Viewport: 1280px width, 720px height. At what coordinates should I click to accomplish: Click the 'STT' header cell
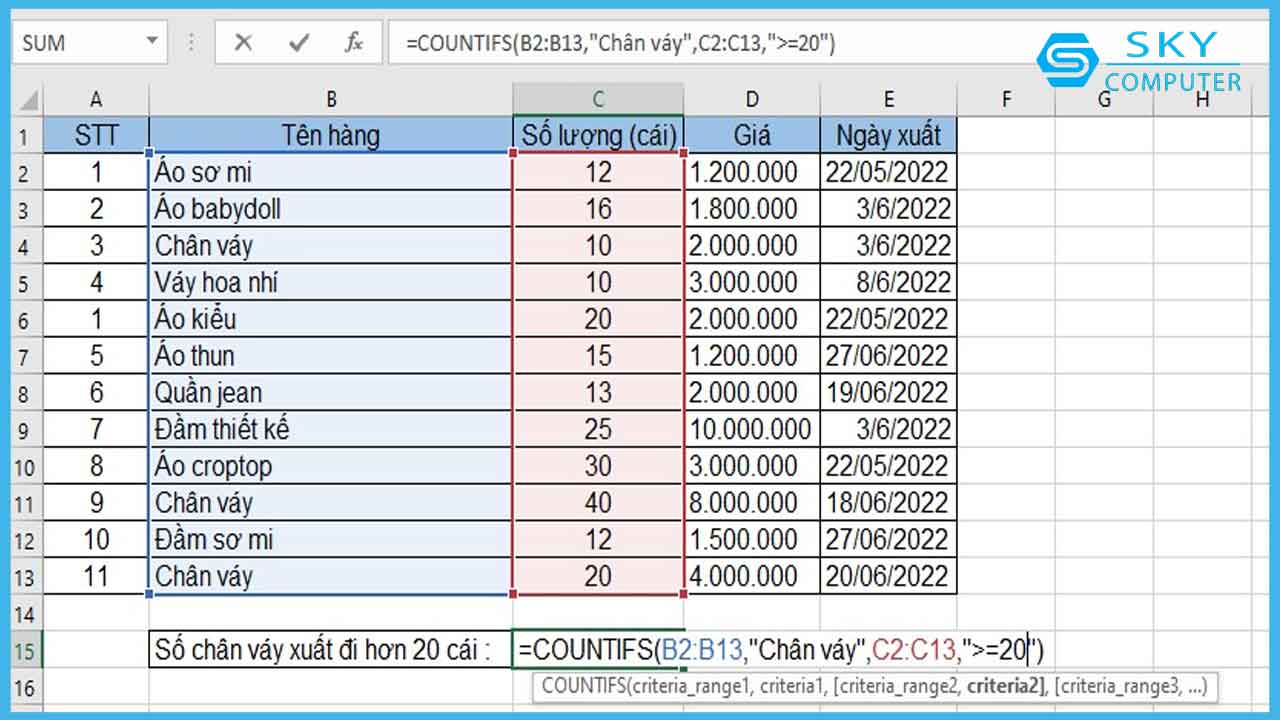pos(96,135)
